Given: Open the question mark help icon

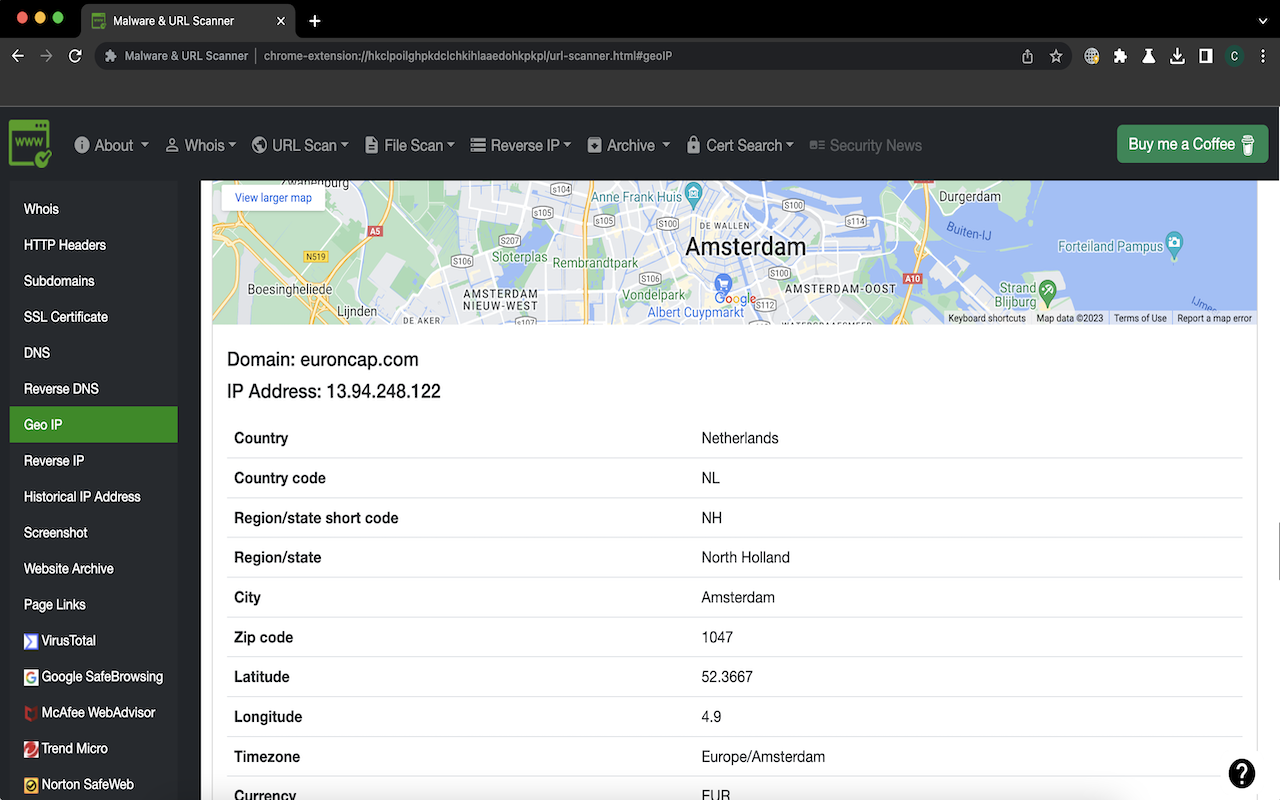Looking at the screenshot, I should 1241,773.
